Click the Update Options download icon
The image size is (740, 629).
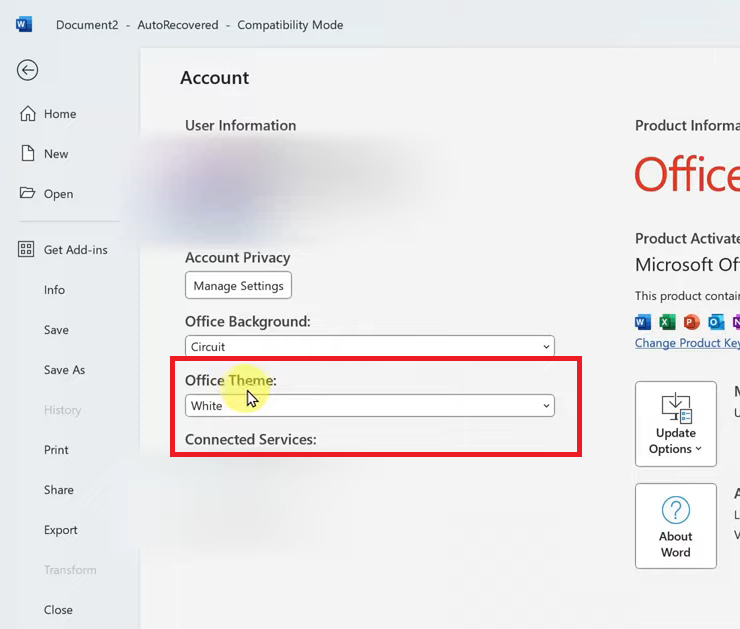pyautogui.click(x=676, y=407)
